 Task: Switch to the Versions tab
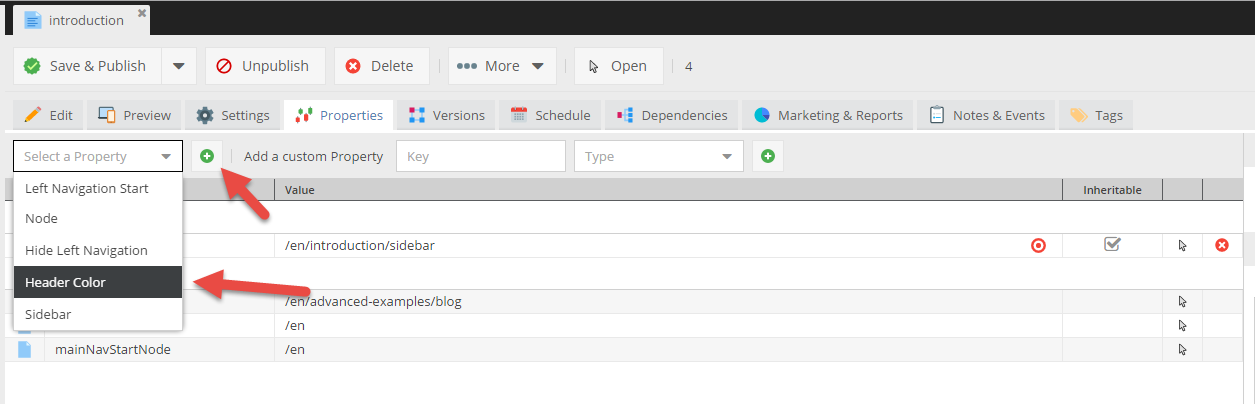click(x=446, y=115)
